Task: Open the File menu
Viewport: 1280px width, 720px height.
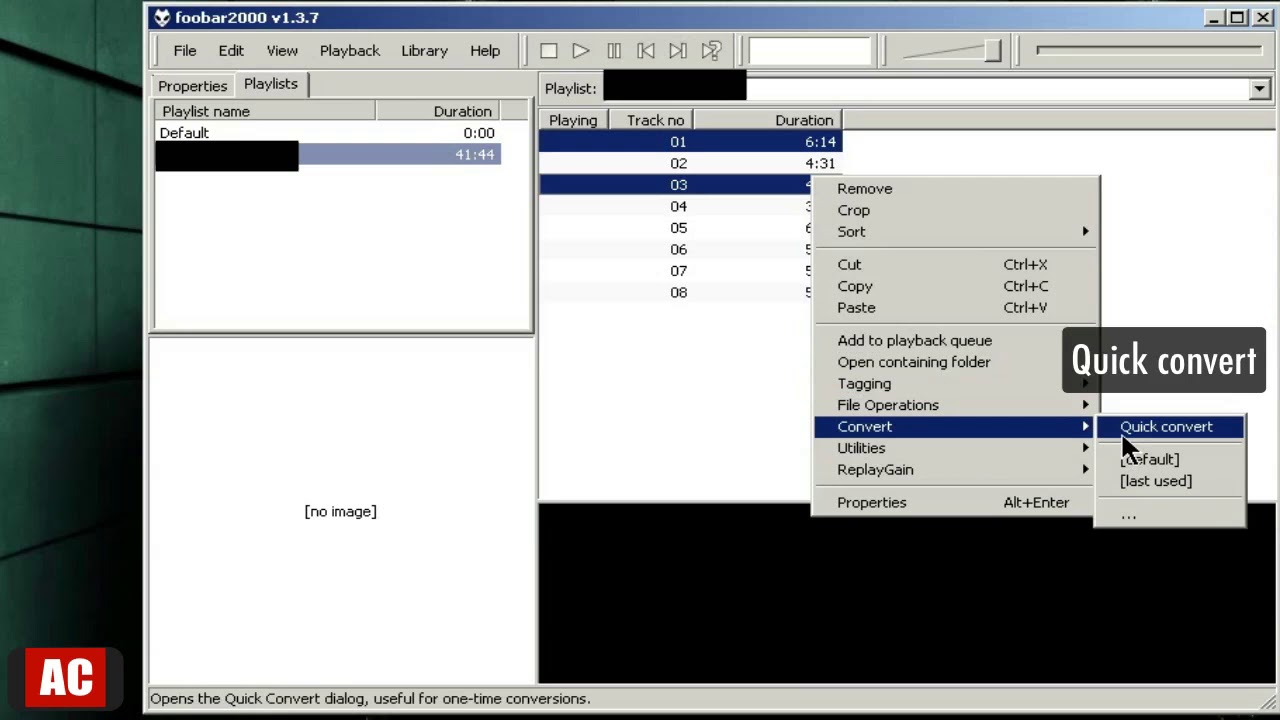Action: tap(185, 51)
